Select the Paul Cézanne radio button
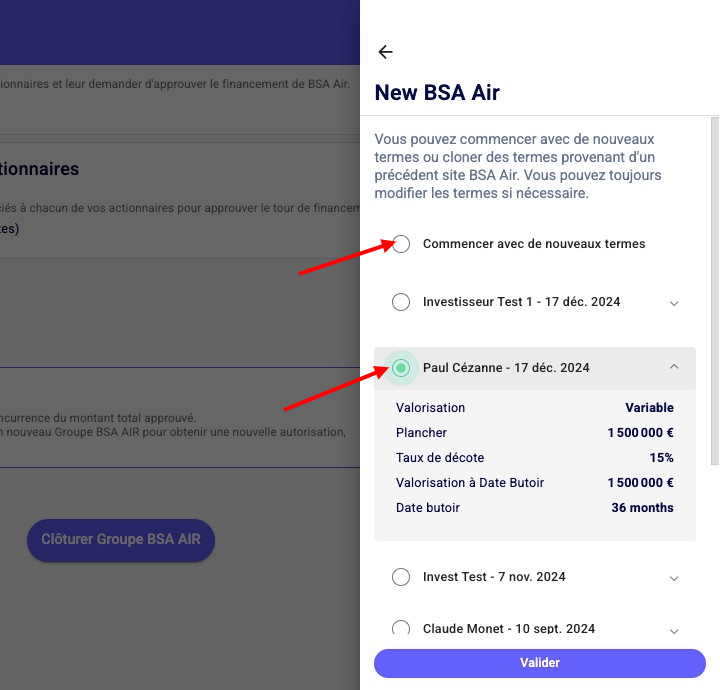This screenshot has width=720, height=690. [401, 368]
